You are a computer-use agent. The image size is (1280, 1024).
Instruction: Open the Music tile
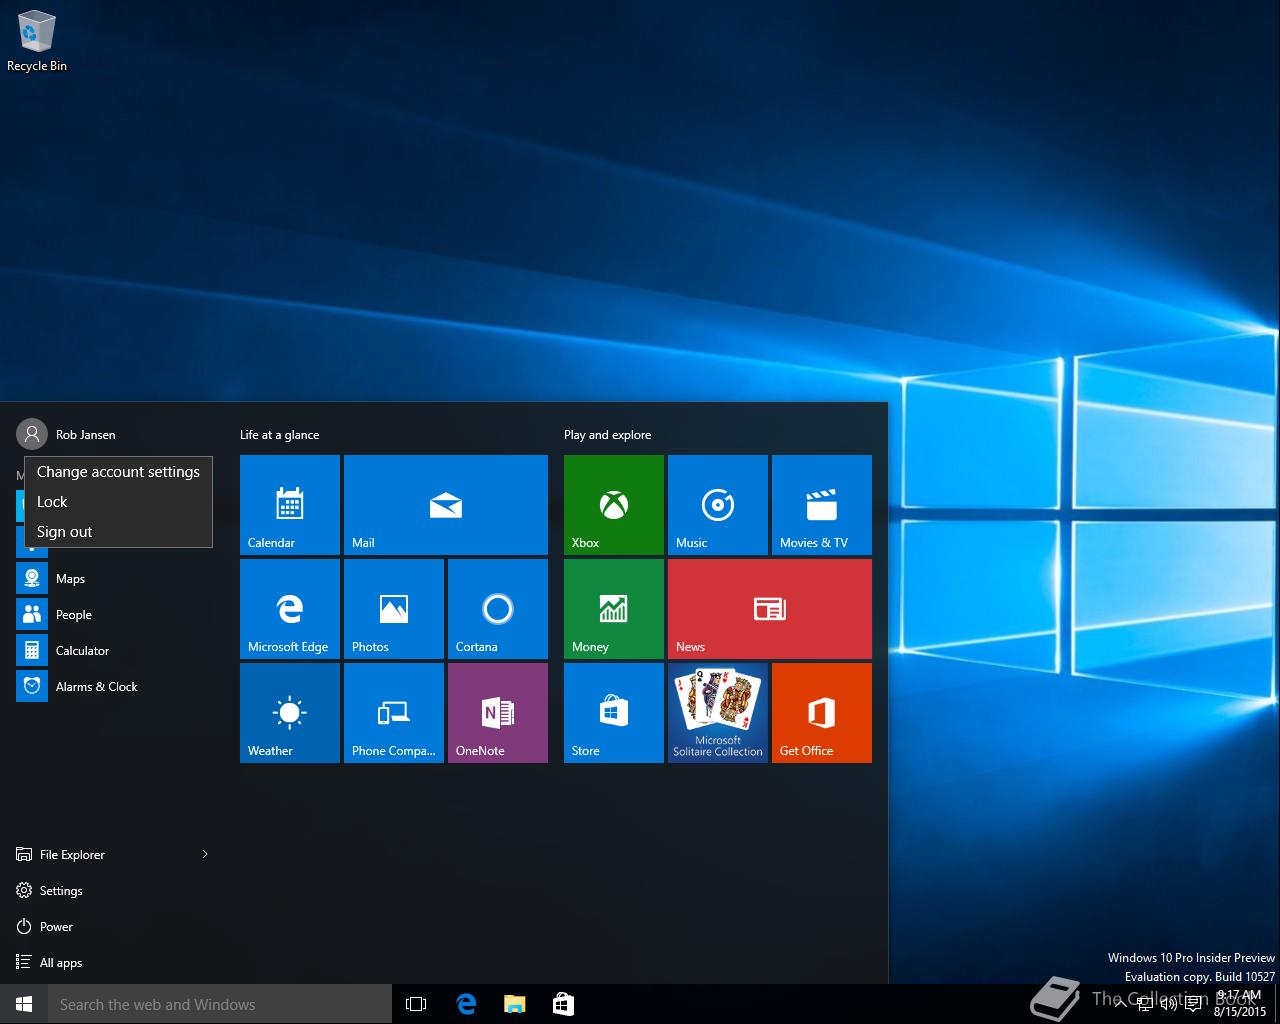[x=718, y=505]
